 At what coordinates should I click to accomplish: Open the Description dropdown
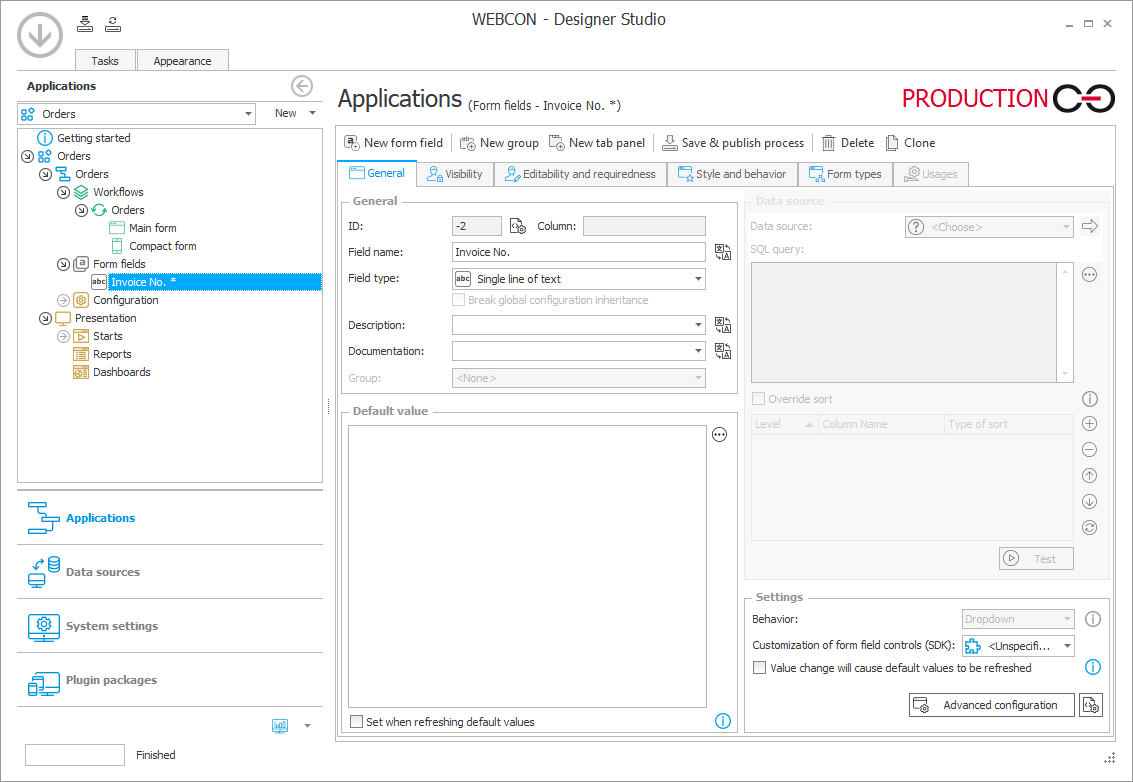698,325
